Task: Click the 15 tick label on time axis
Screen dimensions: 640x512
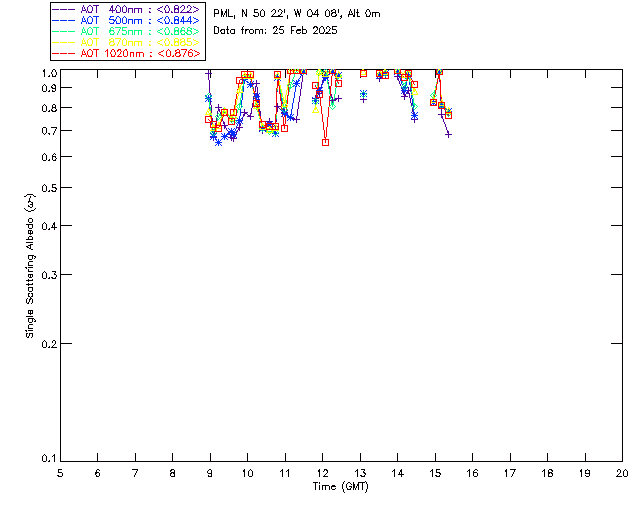Action: [435, 472]
